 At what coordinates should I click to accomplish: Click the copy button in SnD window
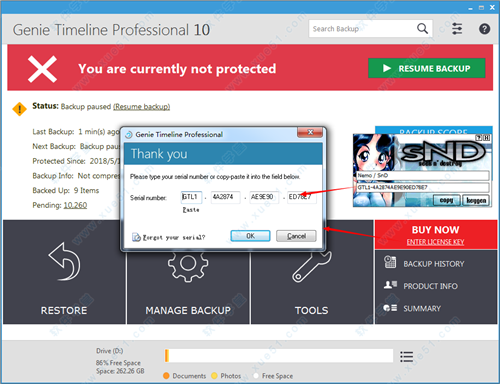(447, 200)
